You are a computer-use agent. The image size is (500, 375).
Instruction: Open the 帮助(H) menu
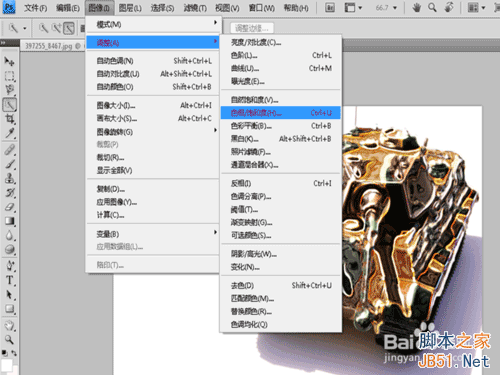[296, 8]
